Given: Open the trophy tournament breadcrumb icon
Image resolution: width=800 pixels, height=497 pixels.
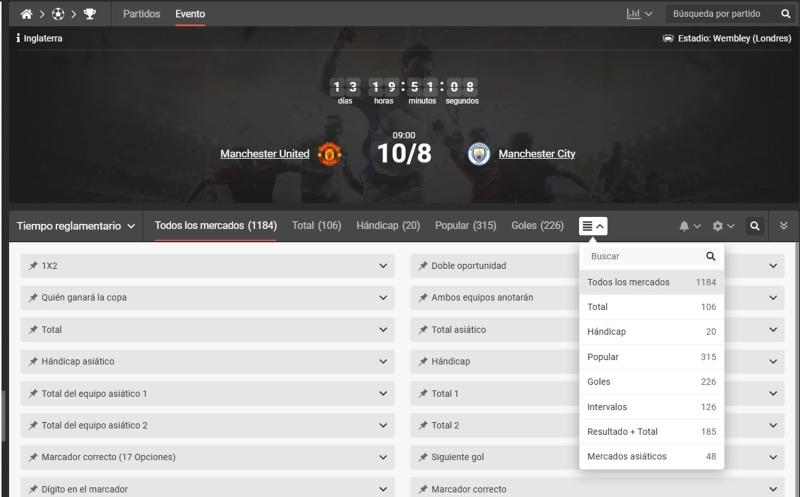Looking at the screenshot, I should 90,14.
